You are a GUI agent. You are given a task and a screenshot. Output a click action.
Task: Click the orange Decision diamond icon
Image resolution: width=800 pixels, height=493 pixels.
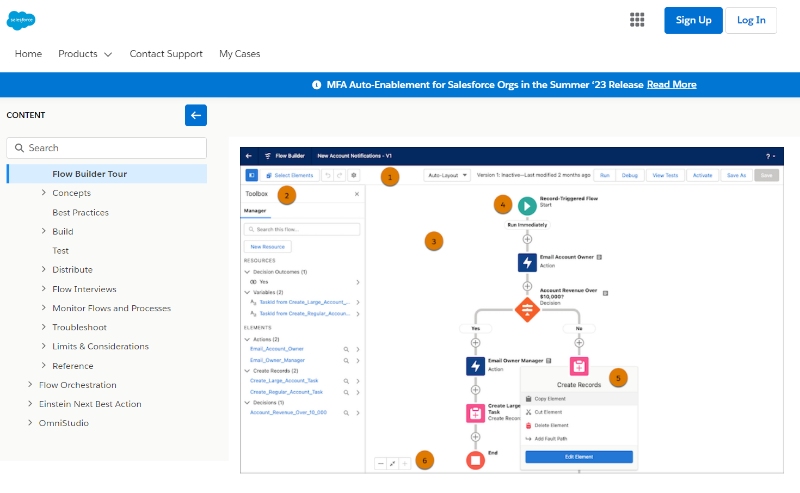pos(527,310)
